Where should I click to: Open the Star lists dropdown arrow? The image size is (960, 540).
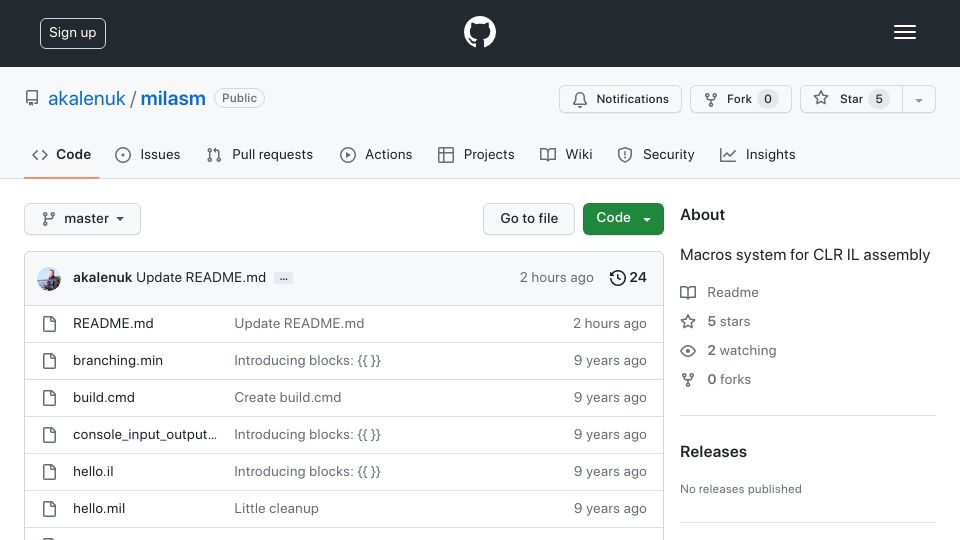919,99
